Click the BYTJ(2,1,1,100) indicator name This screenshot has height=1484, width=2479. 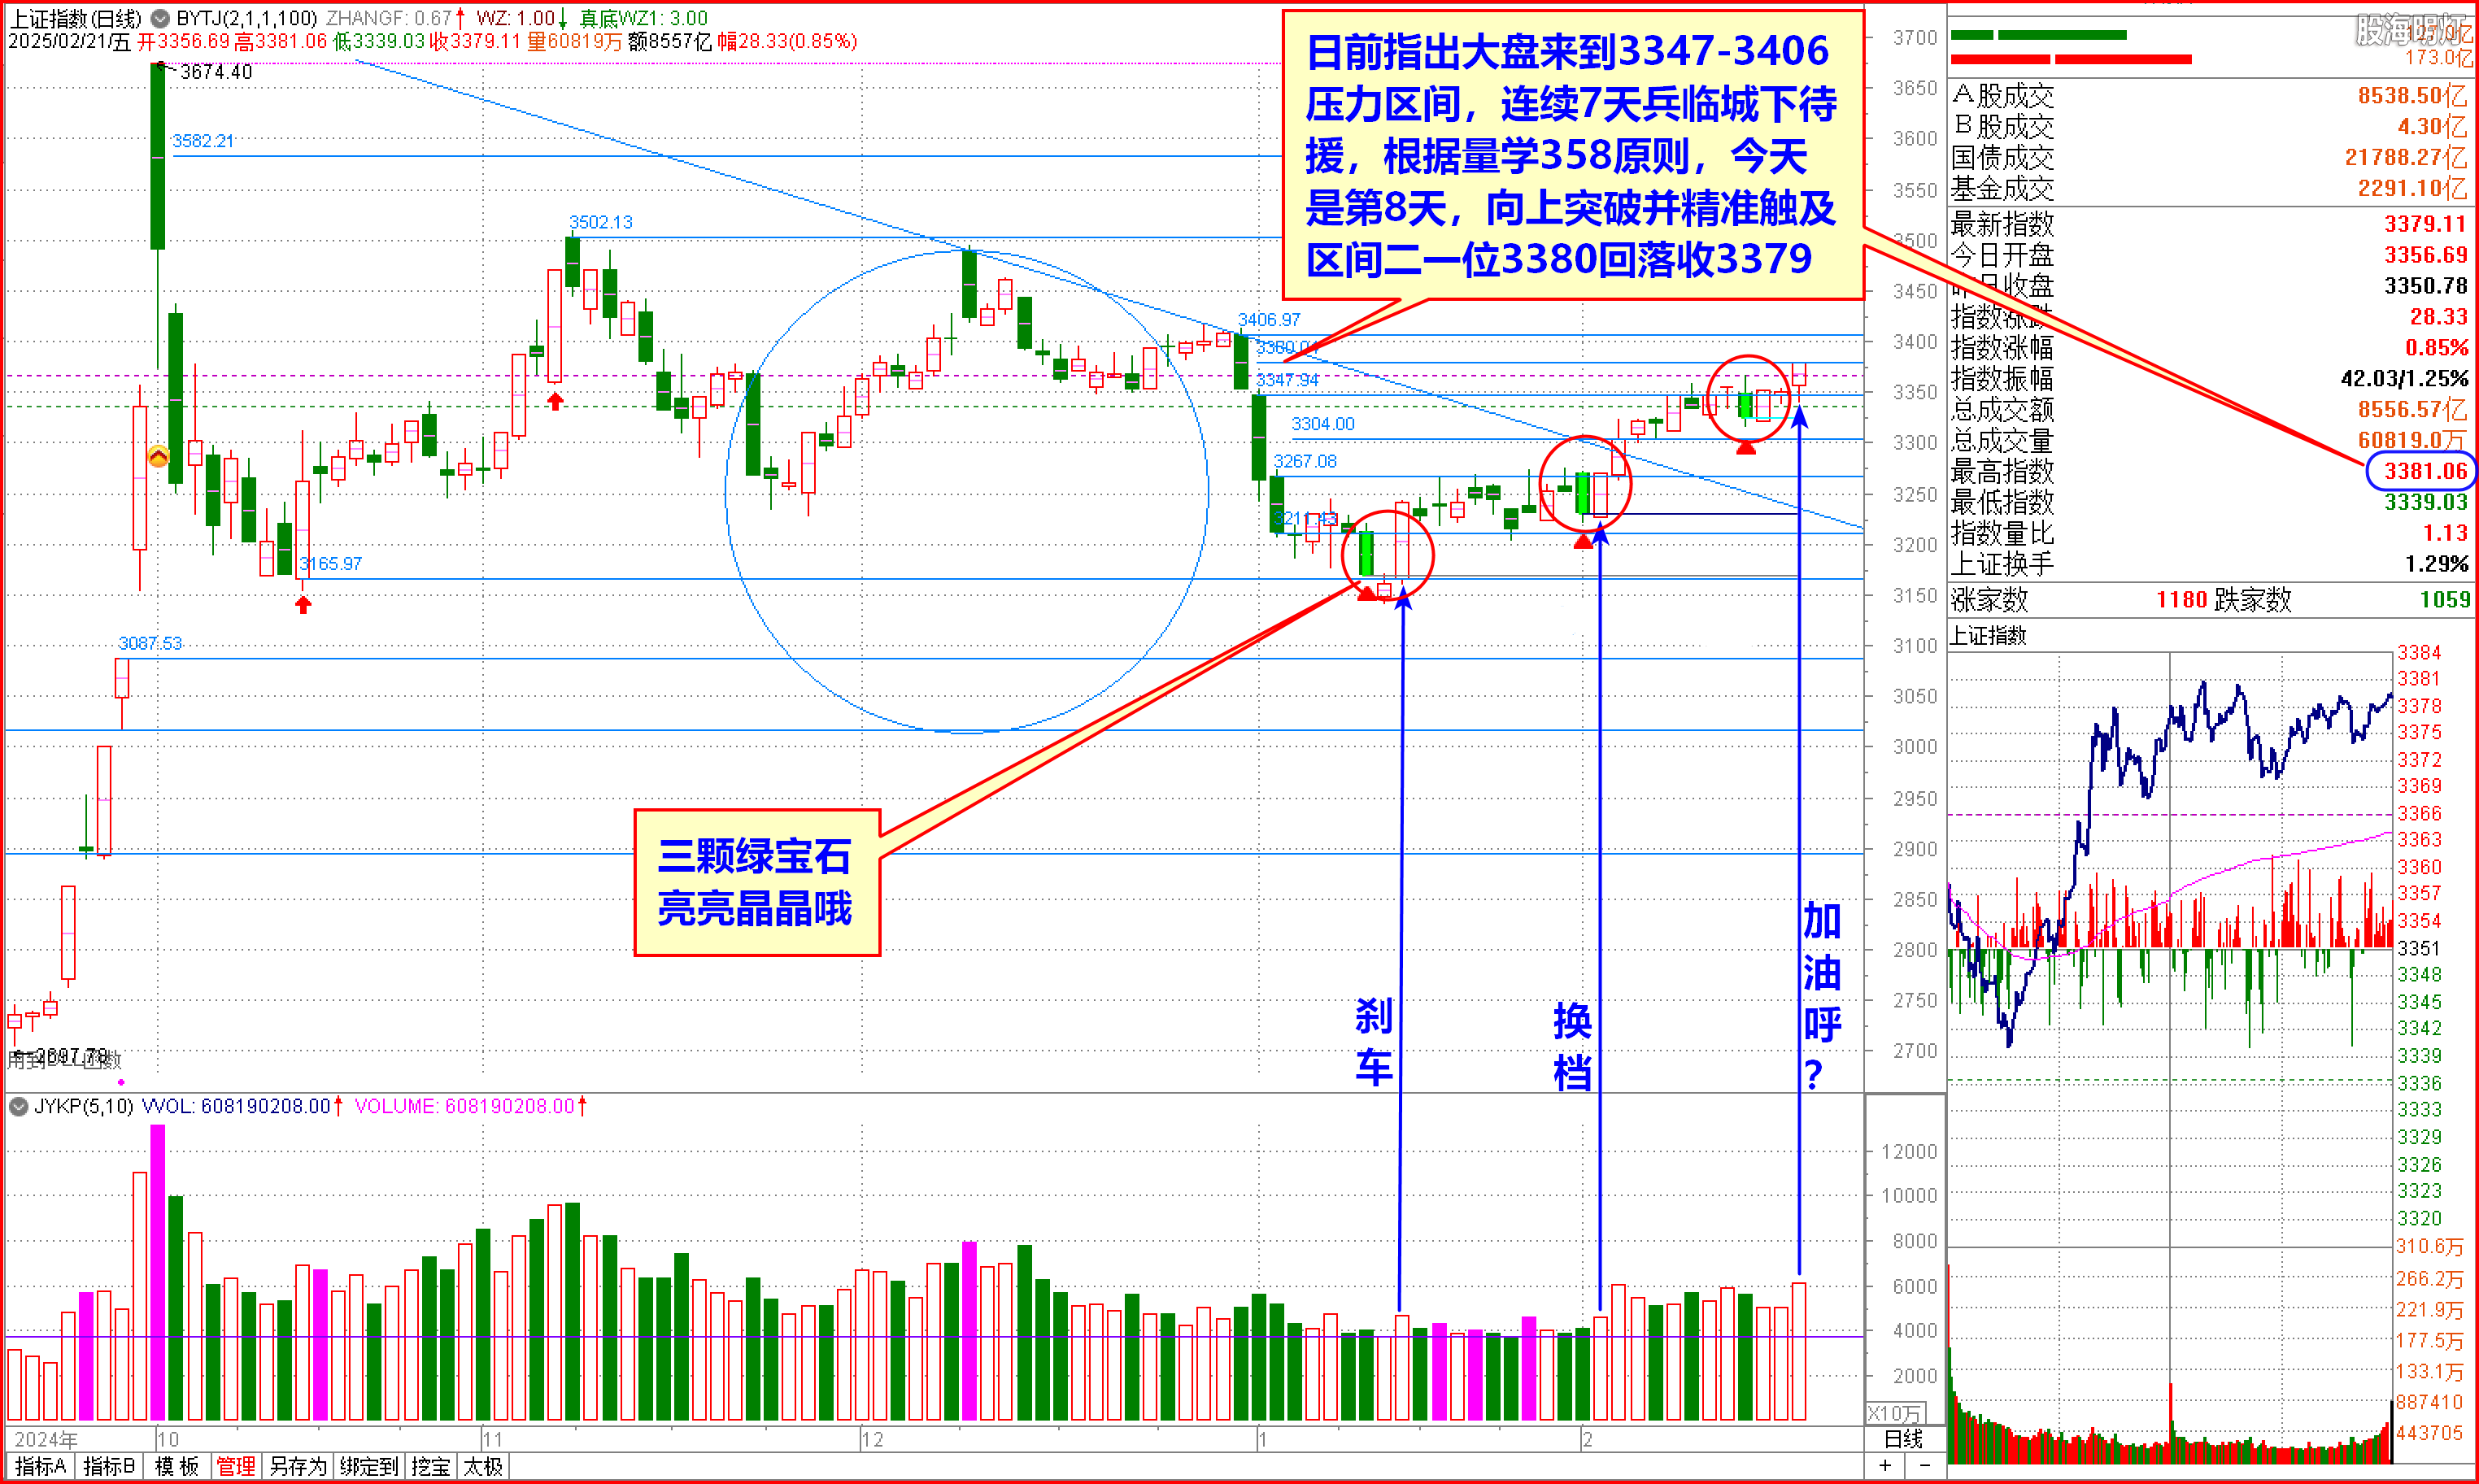247,18
